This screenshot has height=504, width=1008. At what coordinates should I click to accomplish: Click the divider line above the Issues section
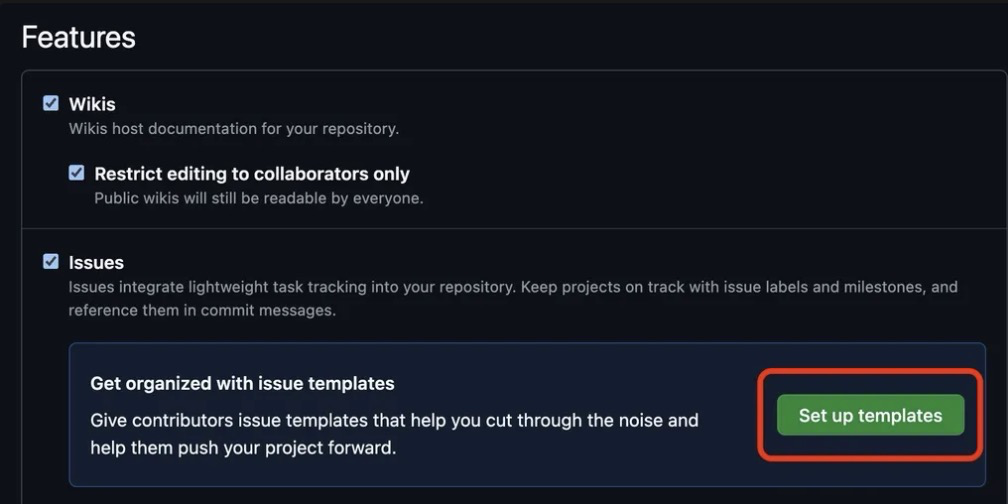point(514,228)
